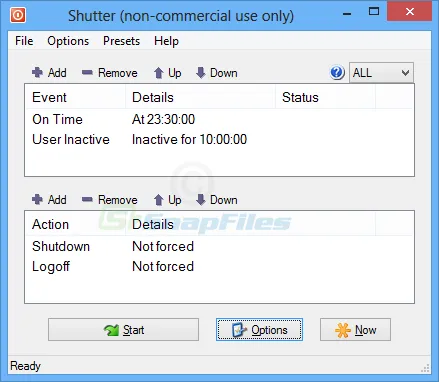Click Not forced next to Shutdown
Screen dimensions: 439x382
(x=163, y=246)
